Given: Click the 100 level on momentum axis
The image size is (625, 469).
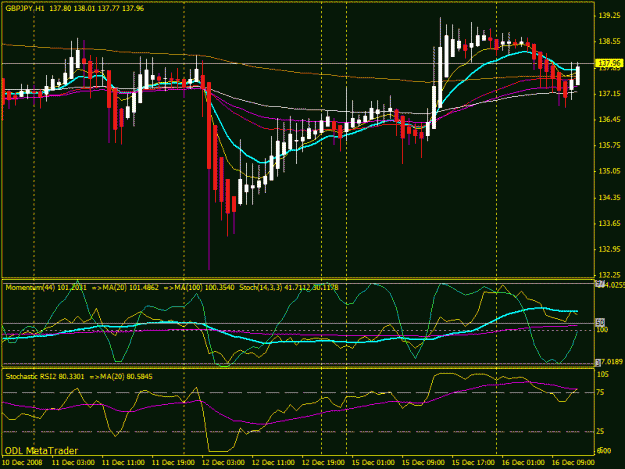Looking at the screenshot, I should click(602, 330).
